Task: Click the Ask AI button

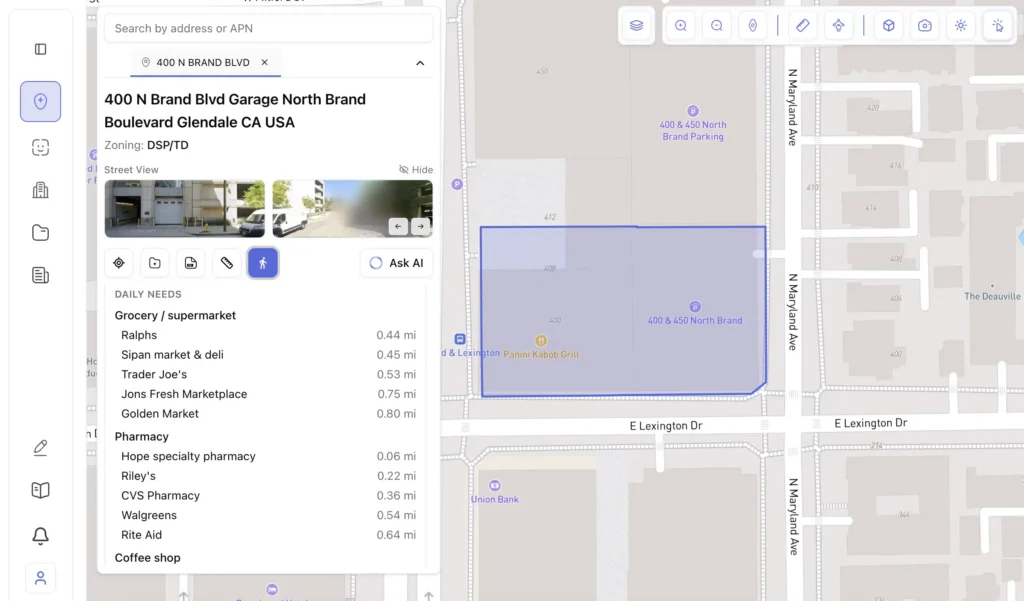Action: [x=396, y=263]
